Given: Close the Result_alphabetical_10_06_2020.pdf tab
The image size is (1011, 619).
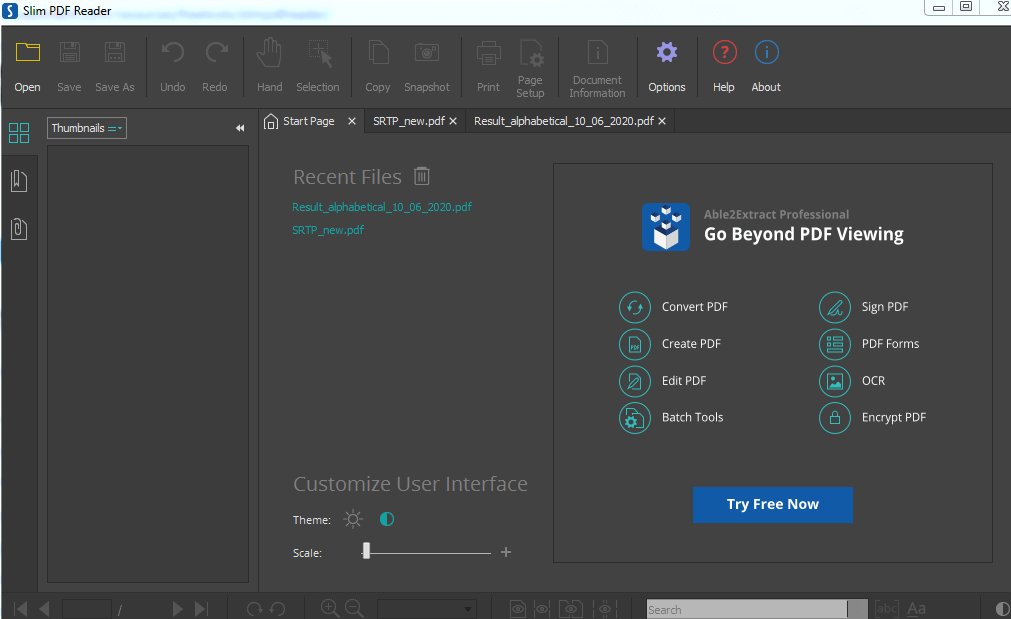Looking at the screenshot, I should (x=662, y=121).
